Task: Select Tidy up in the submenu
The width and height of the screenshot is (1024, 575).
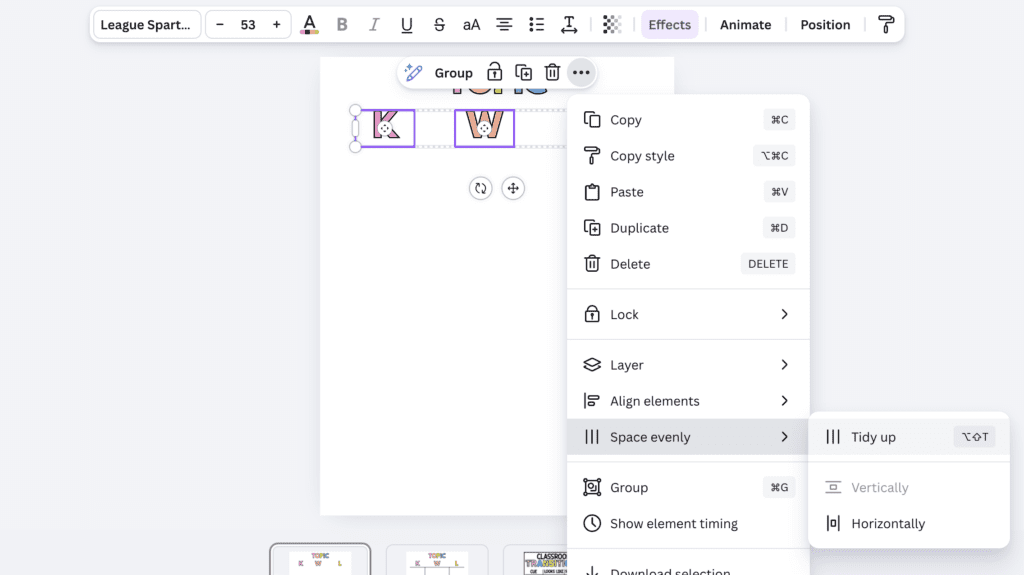Action: [908, 436]
